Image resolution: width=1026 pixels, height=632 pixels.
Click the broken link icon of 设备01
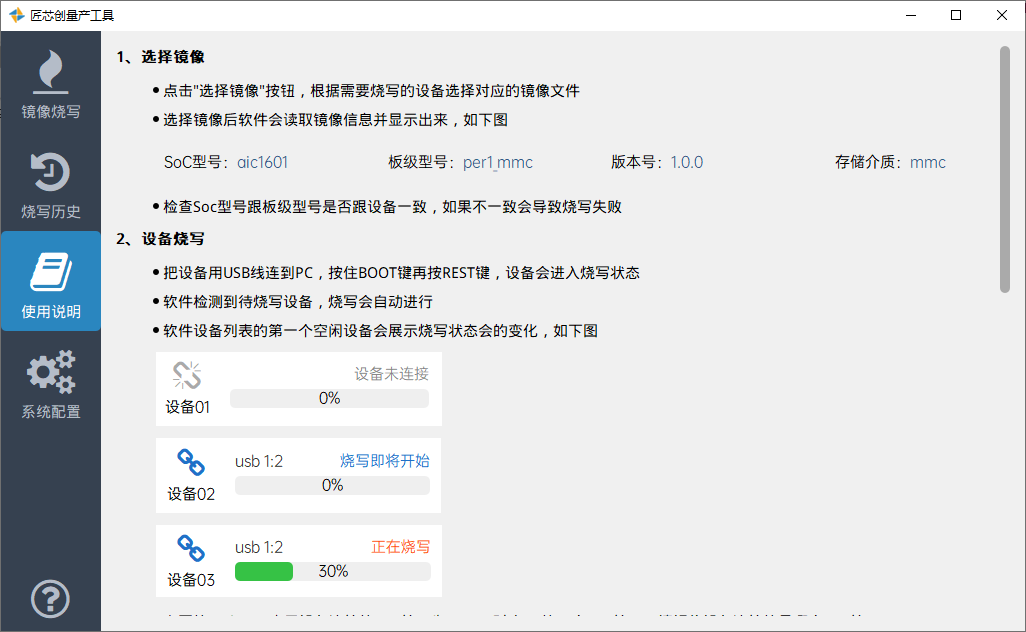pos(187,375)
